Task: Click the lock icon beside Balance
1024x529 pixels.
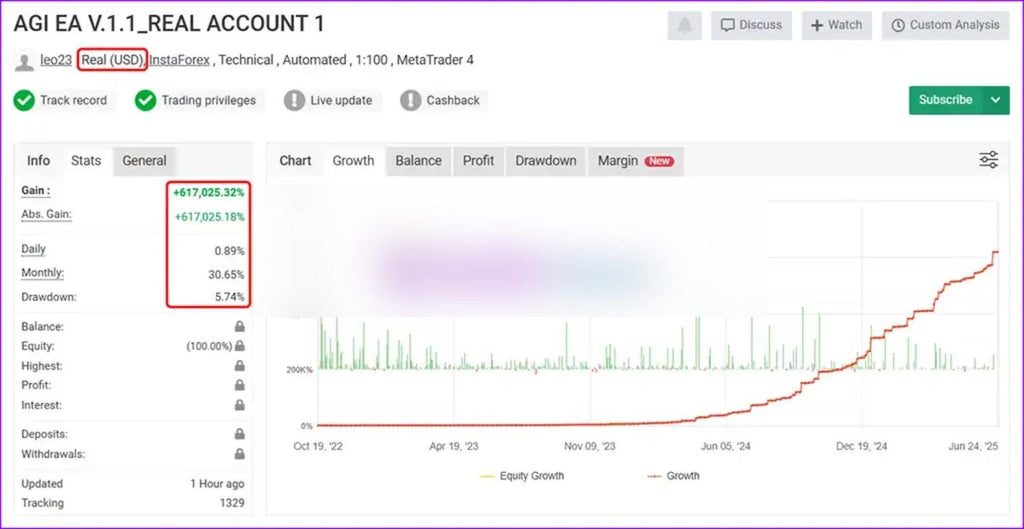Action: pyautogui.click(x=240, y=327)
